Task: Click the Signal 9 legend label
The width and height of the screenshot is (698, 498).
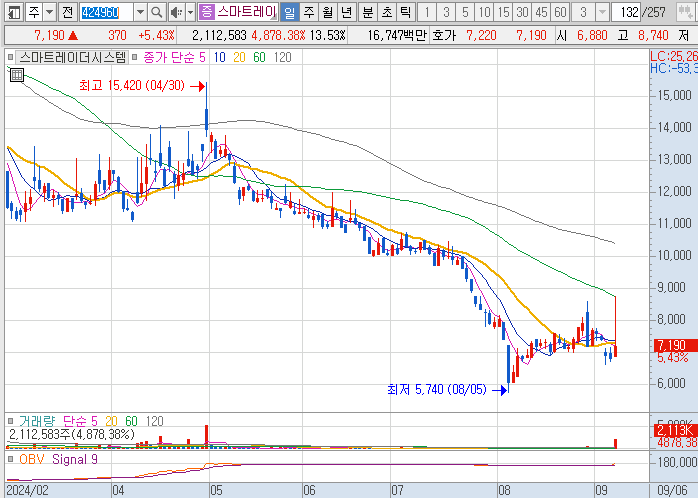Action: click(x=74, y=459)
